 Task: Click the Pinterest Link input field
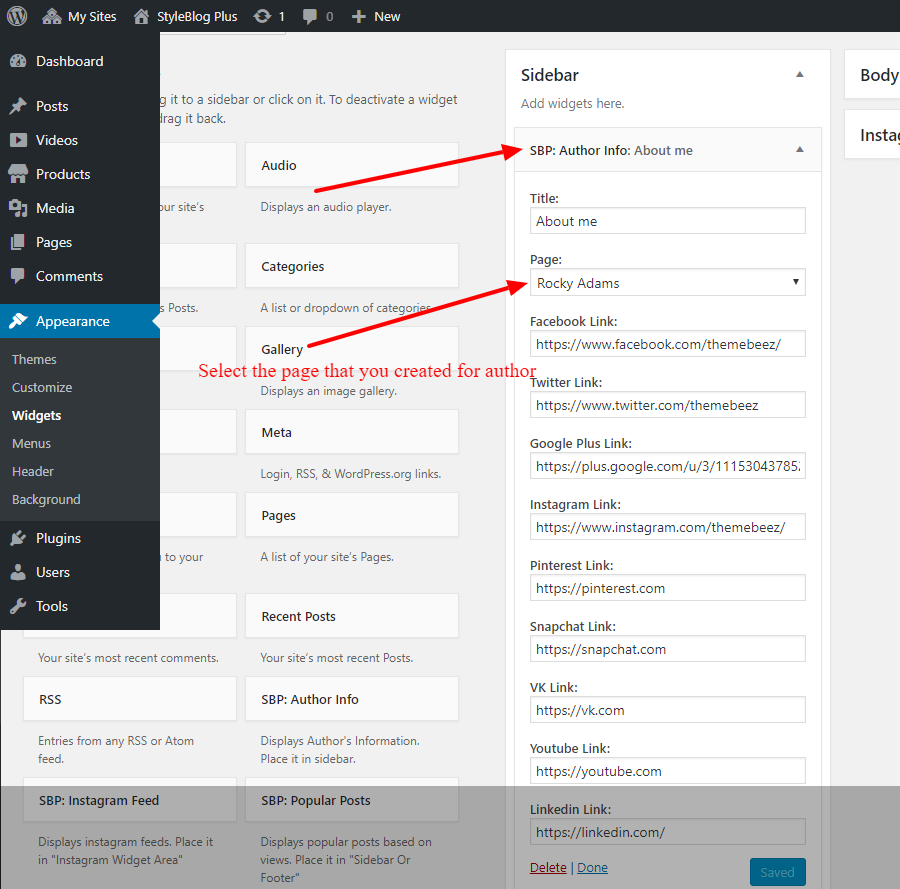pos(668,588)
